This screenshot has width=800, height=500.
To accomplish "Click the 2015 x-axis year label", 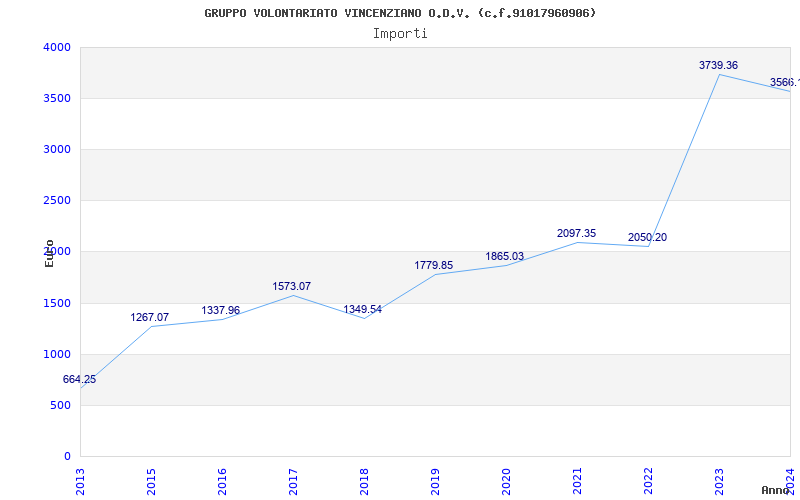I will click(151, 482).
